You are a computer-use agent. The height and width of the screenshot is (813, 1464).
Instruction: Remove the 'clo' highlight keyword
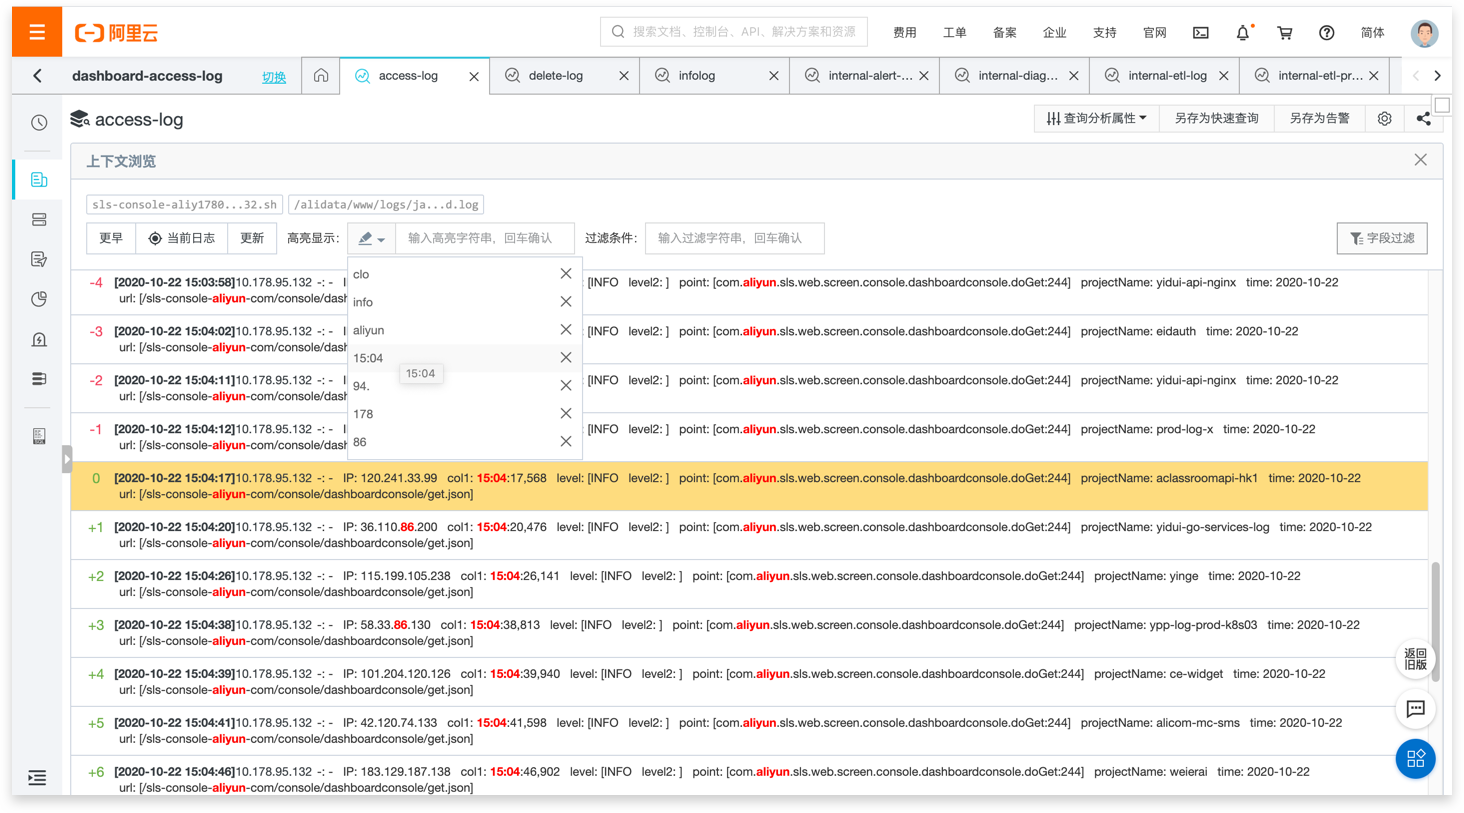pyautogui.click(x=566, y=274)
